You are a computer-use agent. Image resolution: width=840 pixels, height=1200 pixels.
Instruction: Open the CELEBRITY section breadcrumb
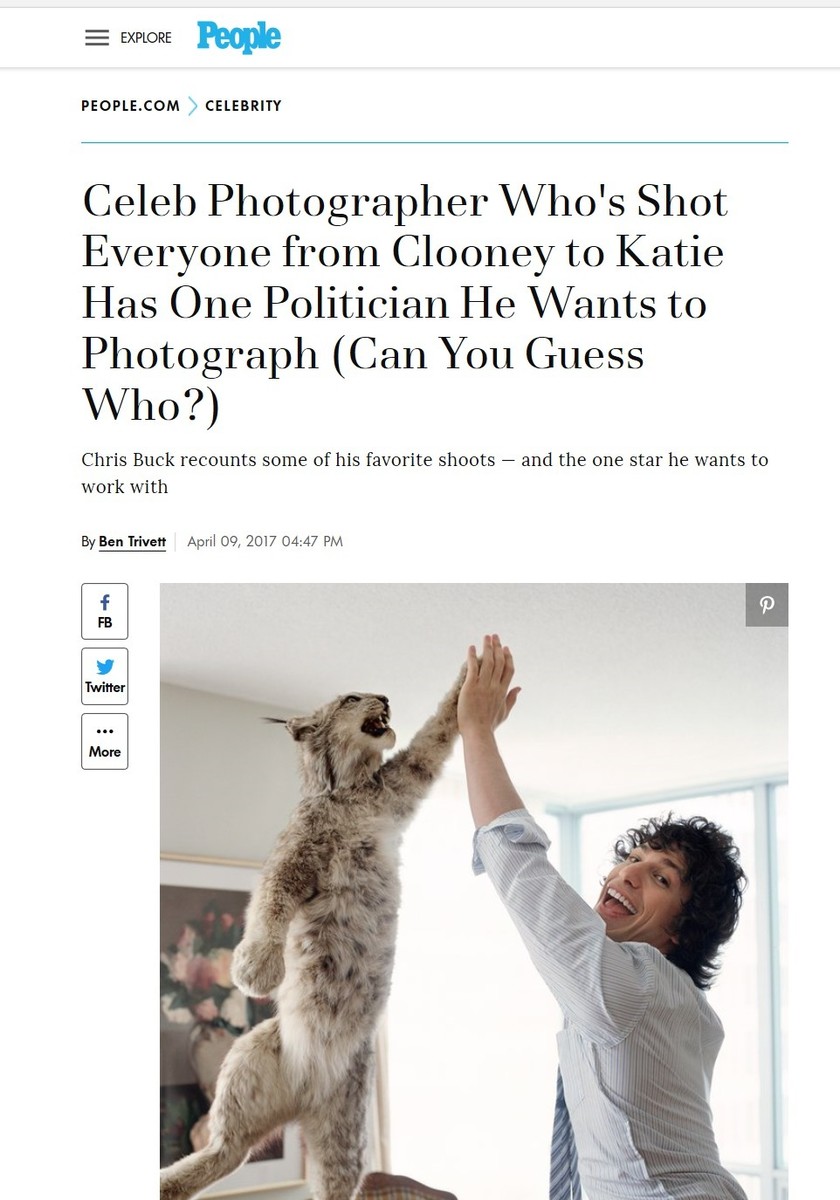pos(243,105)
